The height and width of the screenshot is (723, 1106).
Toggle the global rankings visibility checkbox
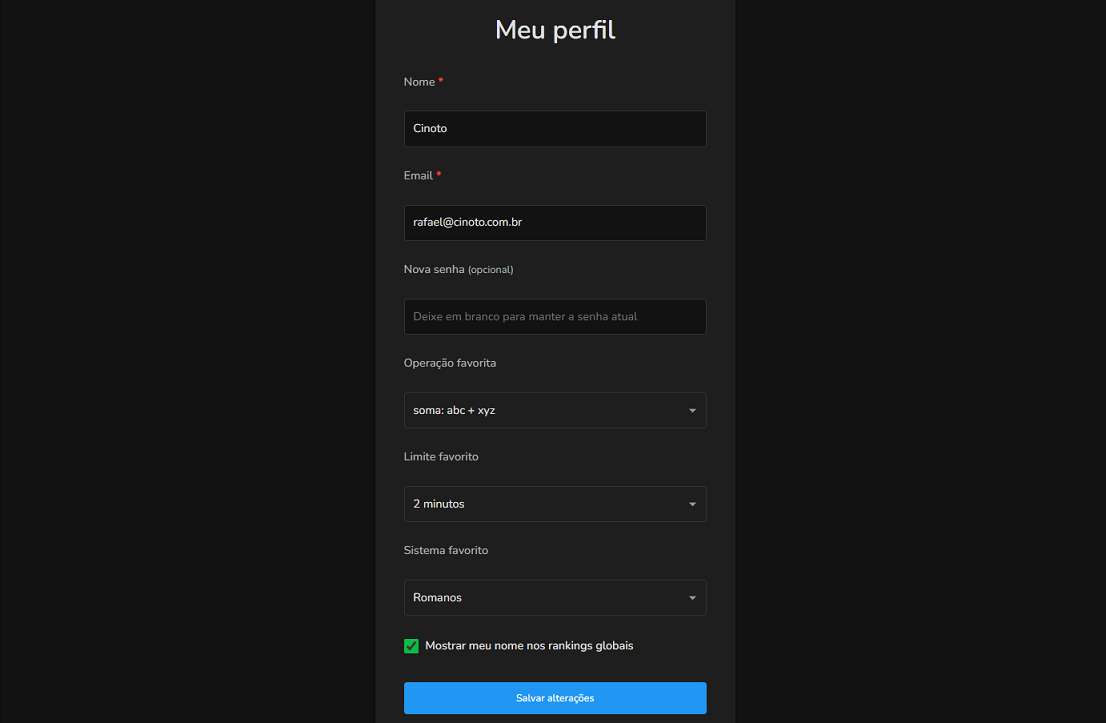click(x=411, y=646)
